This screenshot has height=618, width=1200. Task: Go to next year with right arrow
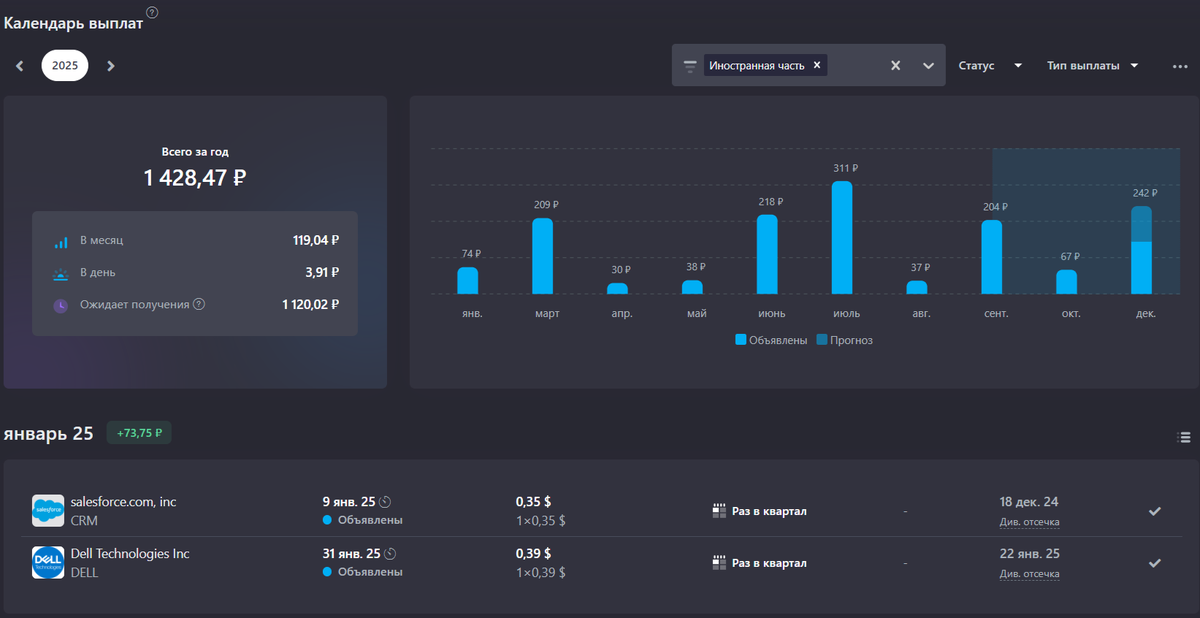coord(110,66)
